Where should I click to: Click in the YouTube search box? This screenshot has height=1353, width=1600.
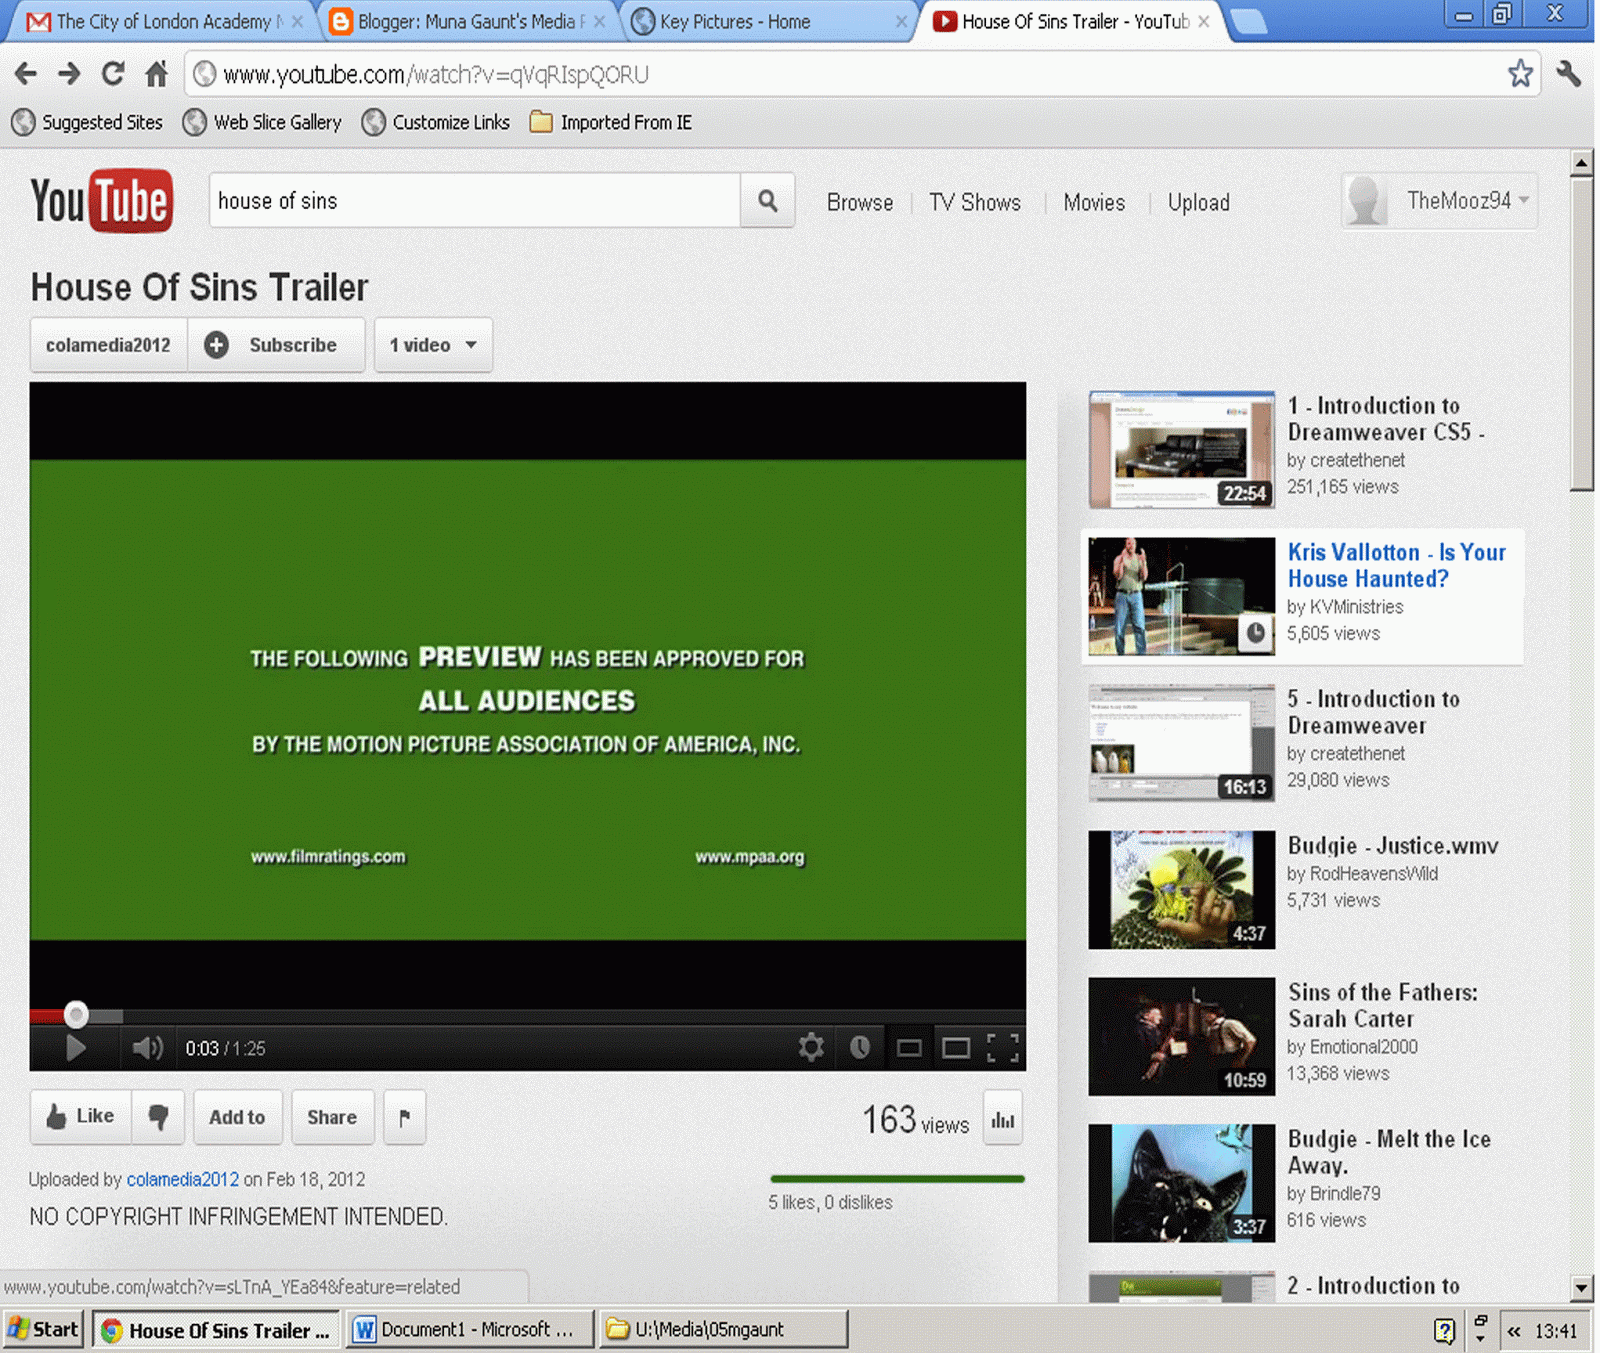click(474, 201)
